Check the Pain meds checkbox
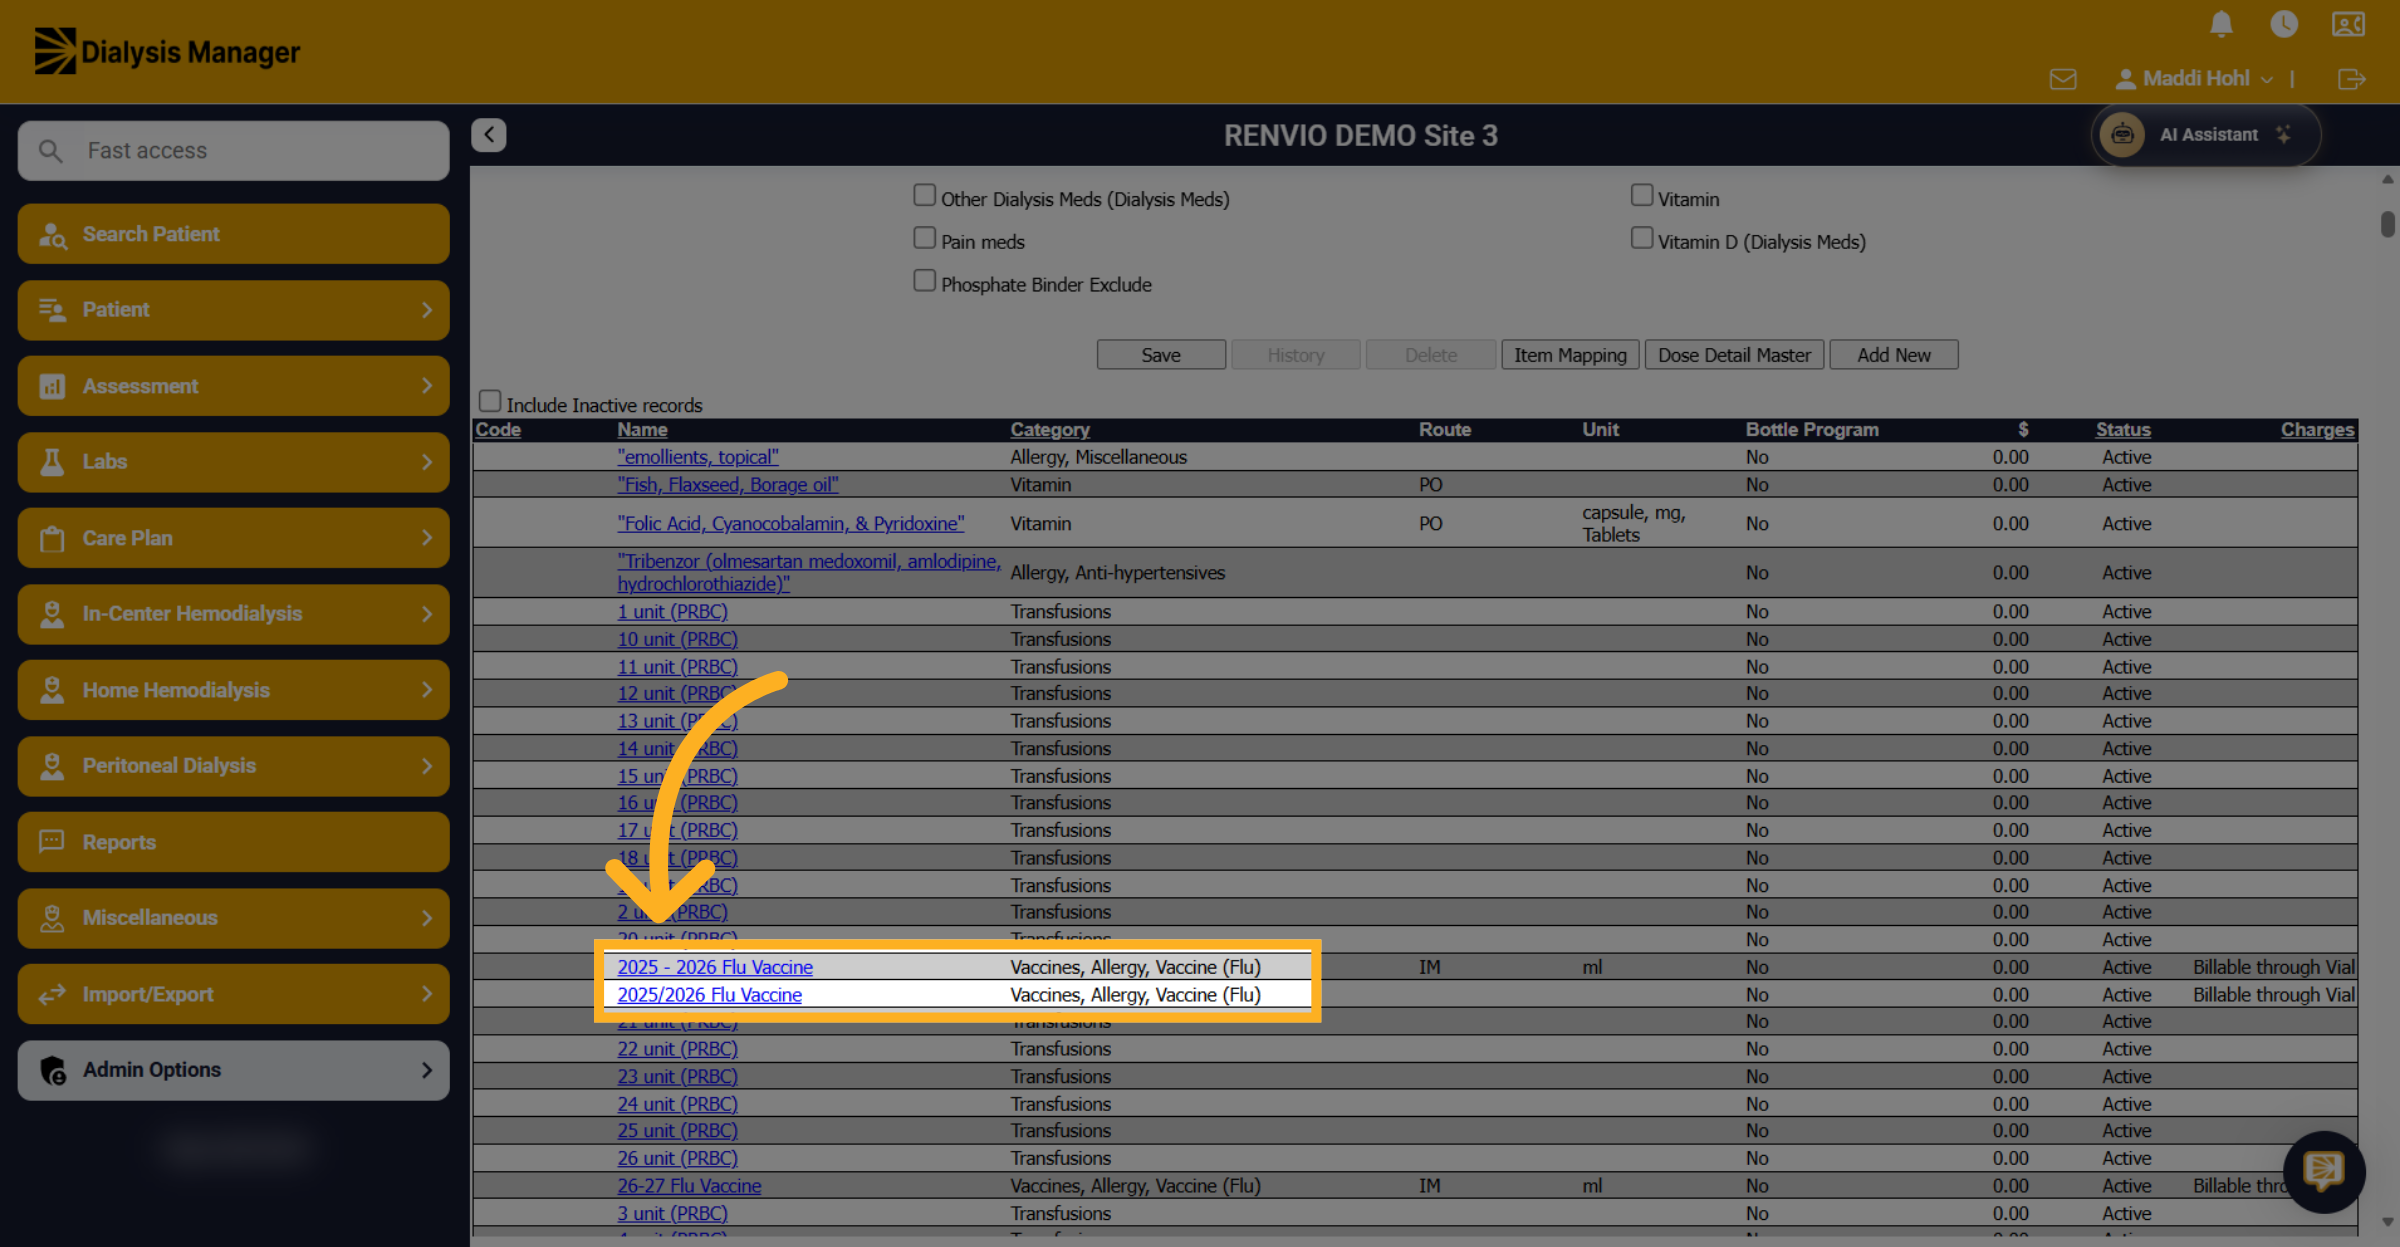2400x1247 pixels. (x=924, y=238)
